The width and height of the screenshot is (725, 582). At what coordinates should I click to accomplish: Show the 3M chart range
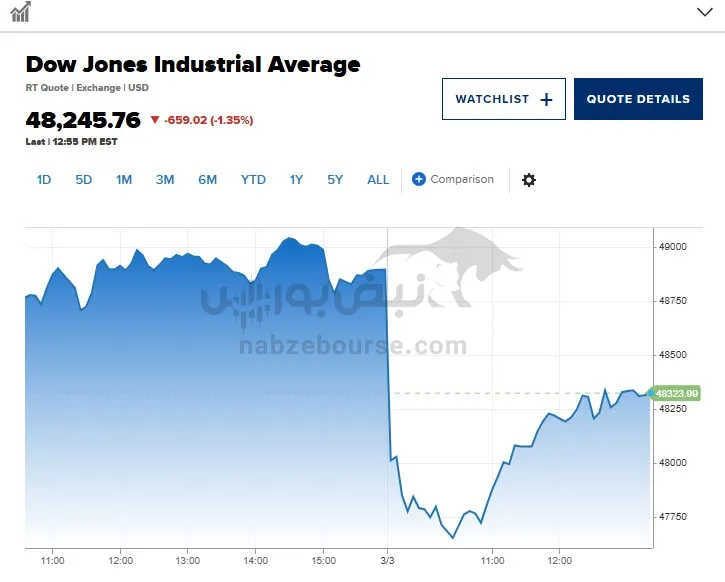tap(165, 180)
